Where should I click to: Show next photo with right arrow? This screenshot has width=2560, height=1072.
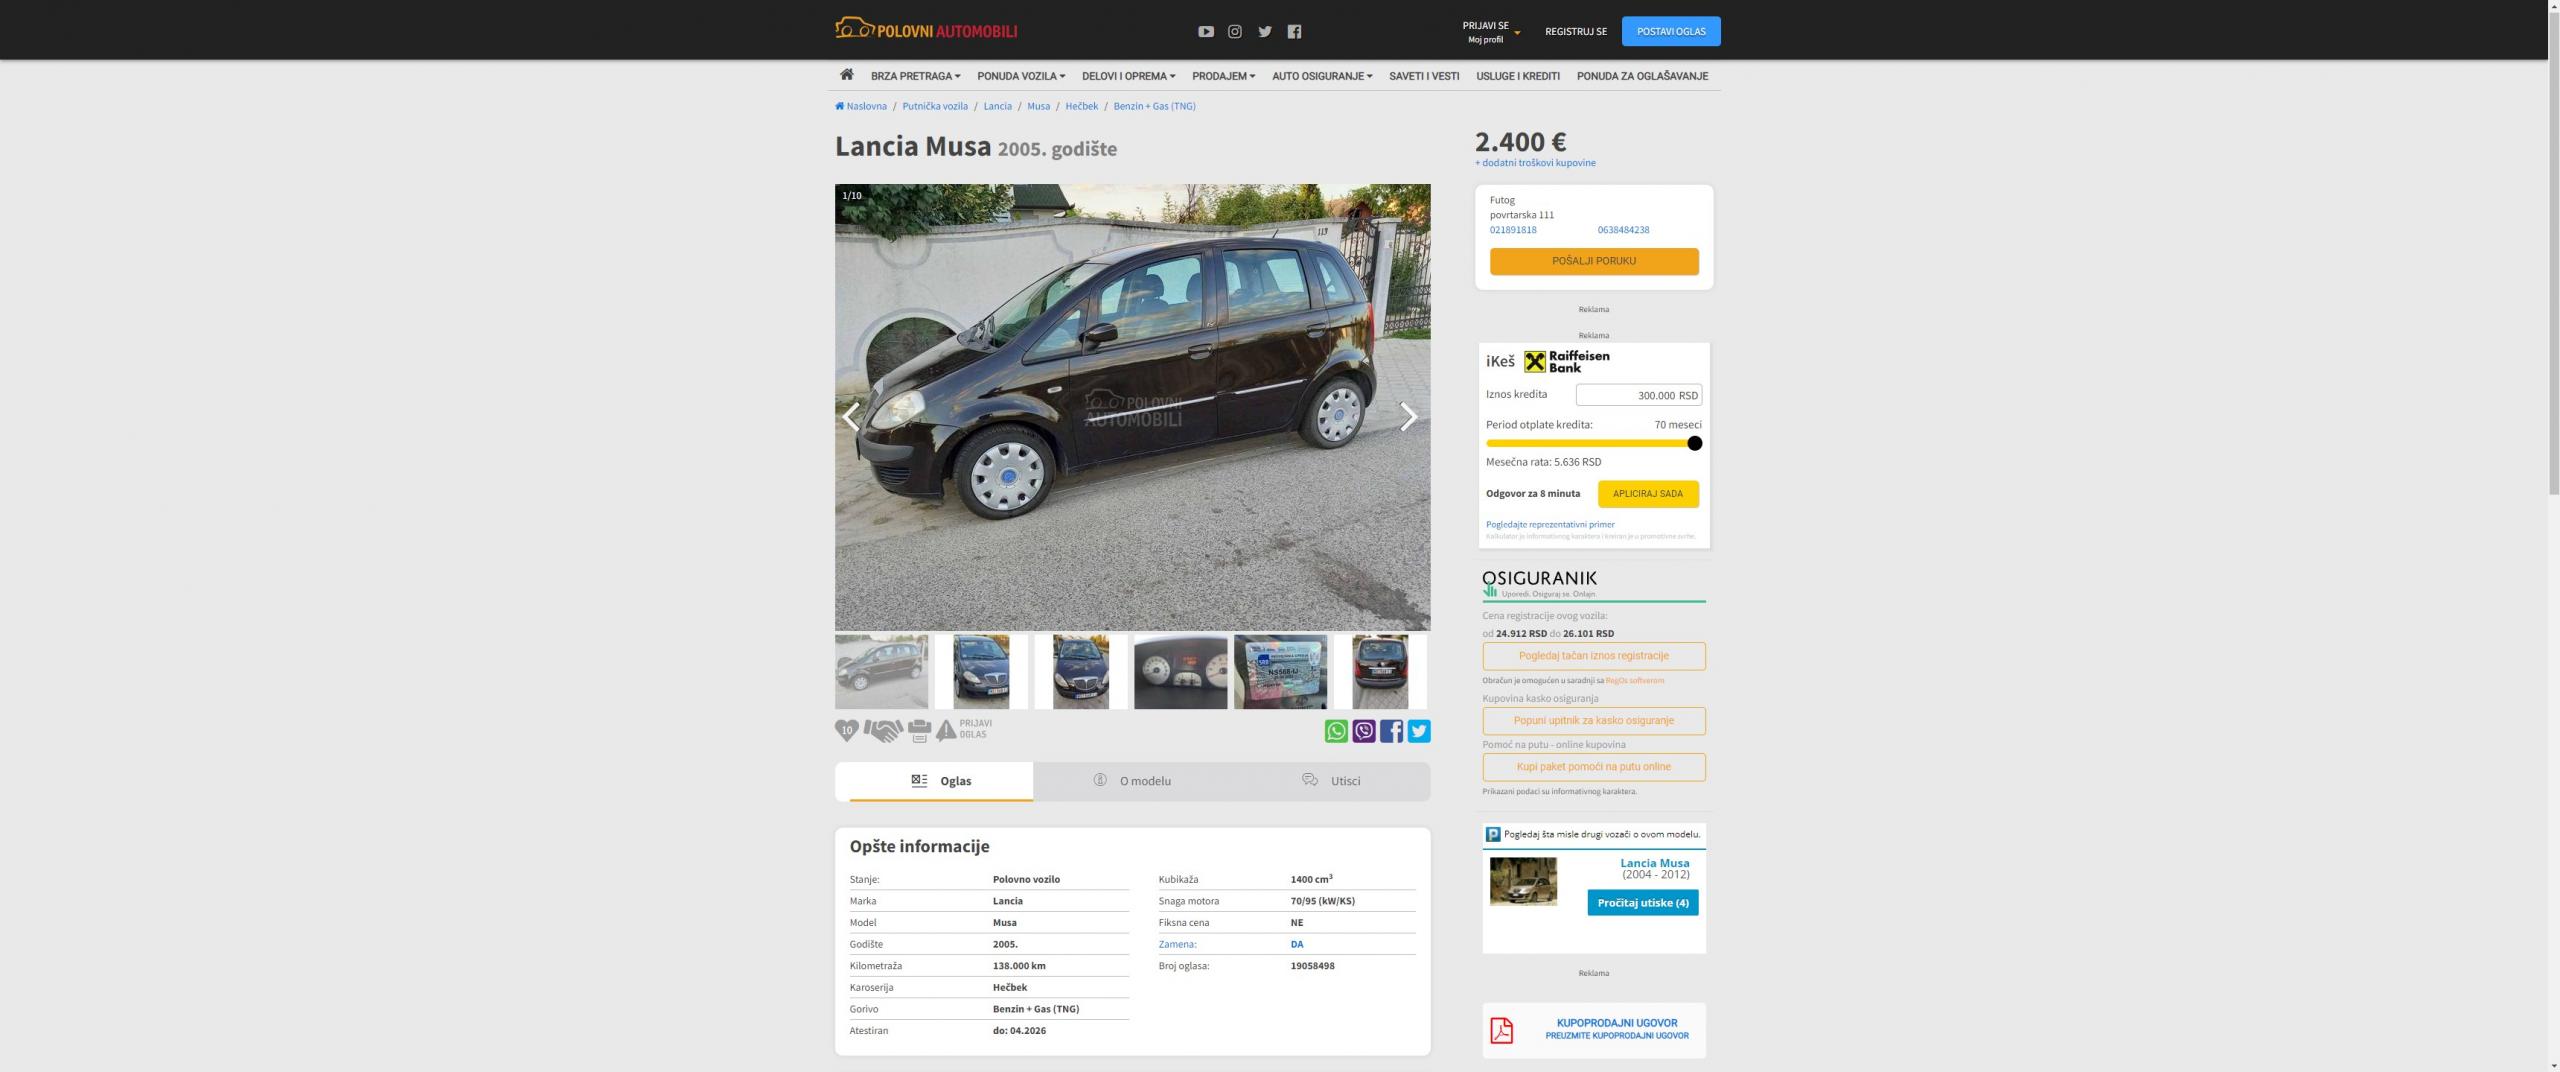coord(1408,417)
